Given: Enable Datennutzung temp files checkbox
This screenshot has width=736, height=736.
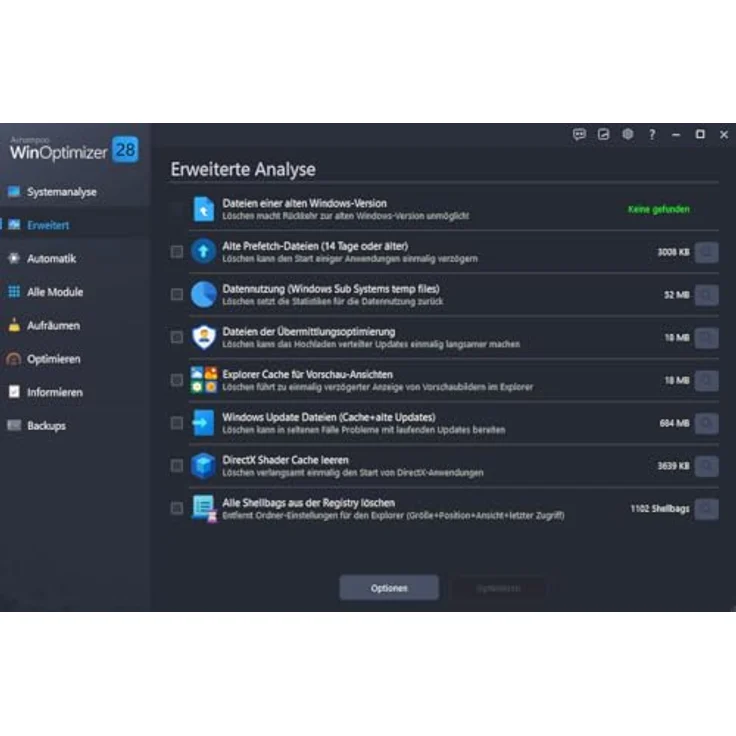Looking at the screenshot, I should (x=177, y=295).
